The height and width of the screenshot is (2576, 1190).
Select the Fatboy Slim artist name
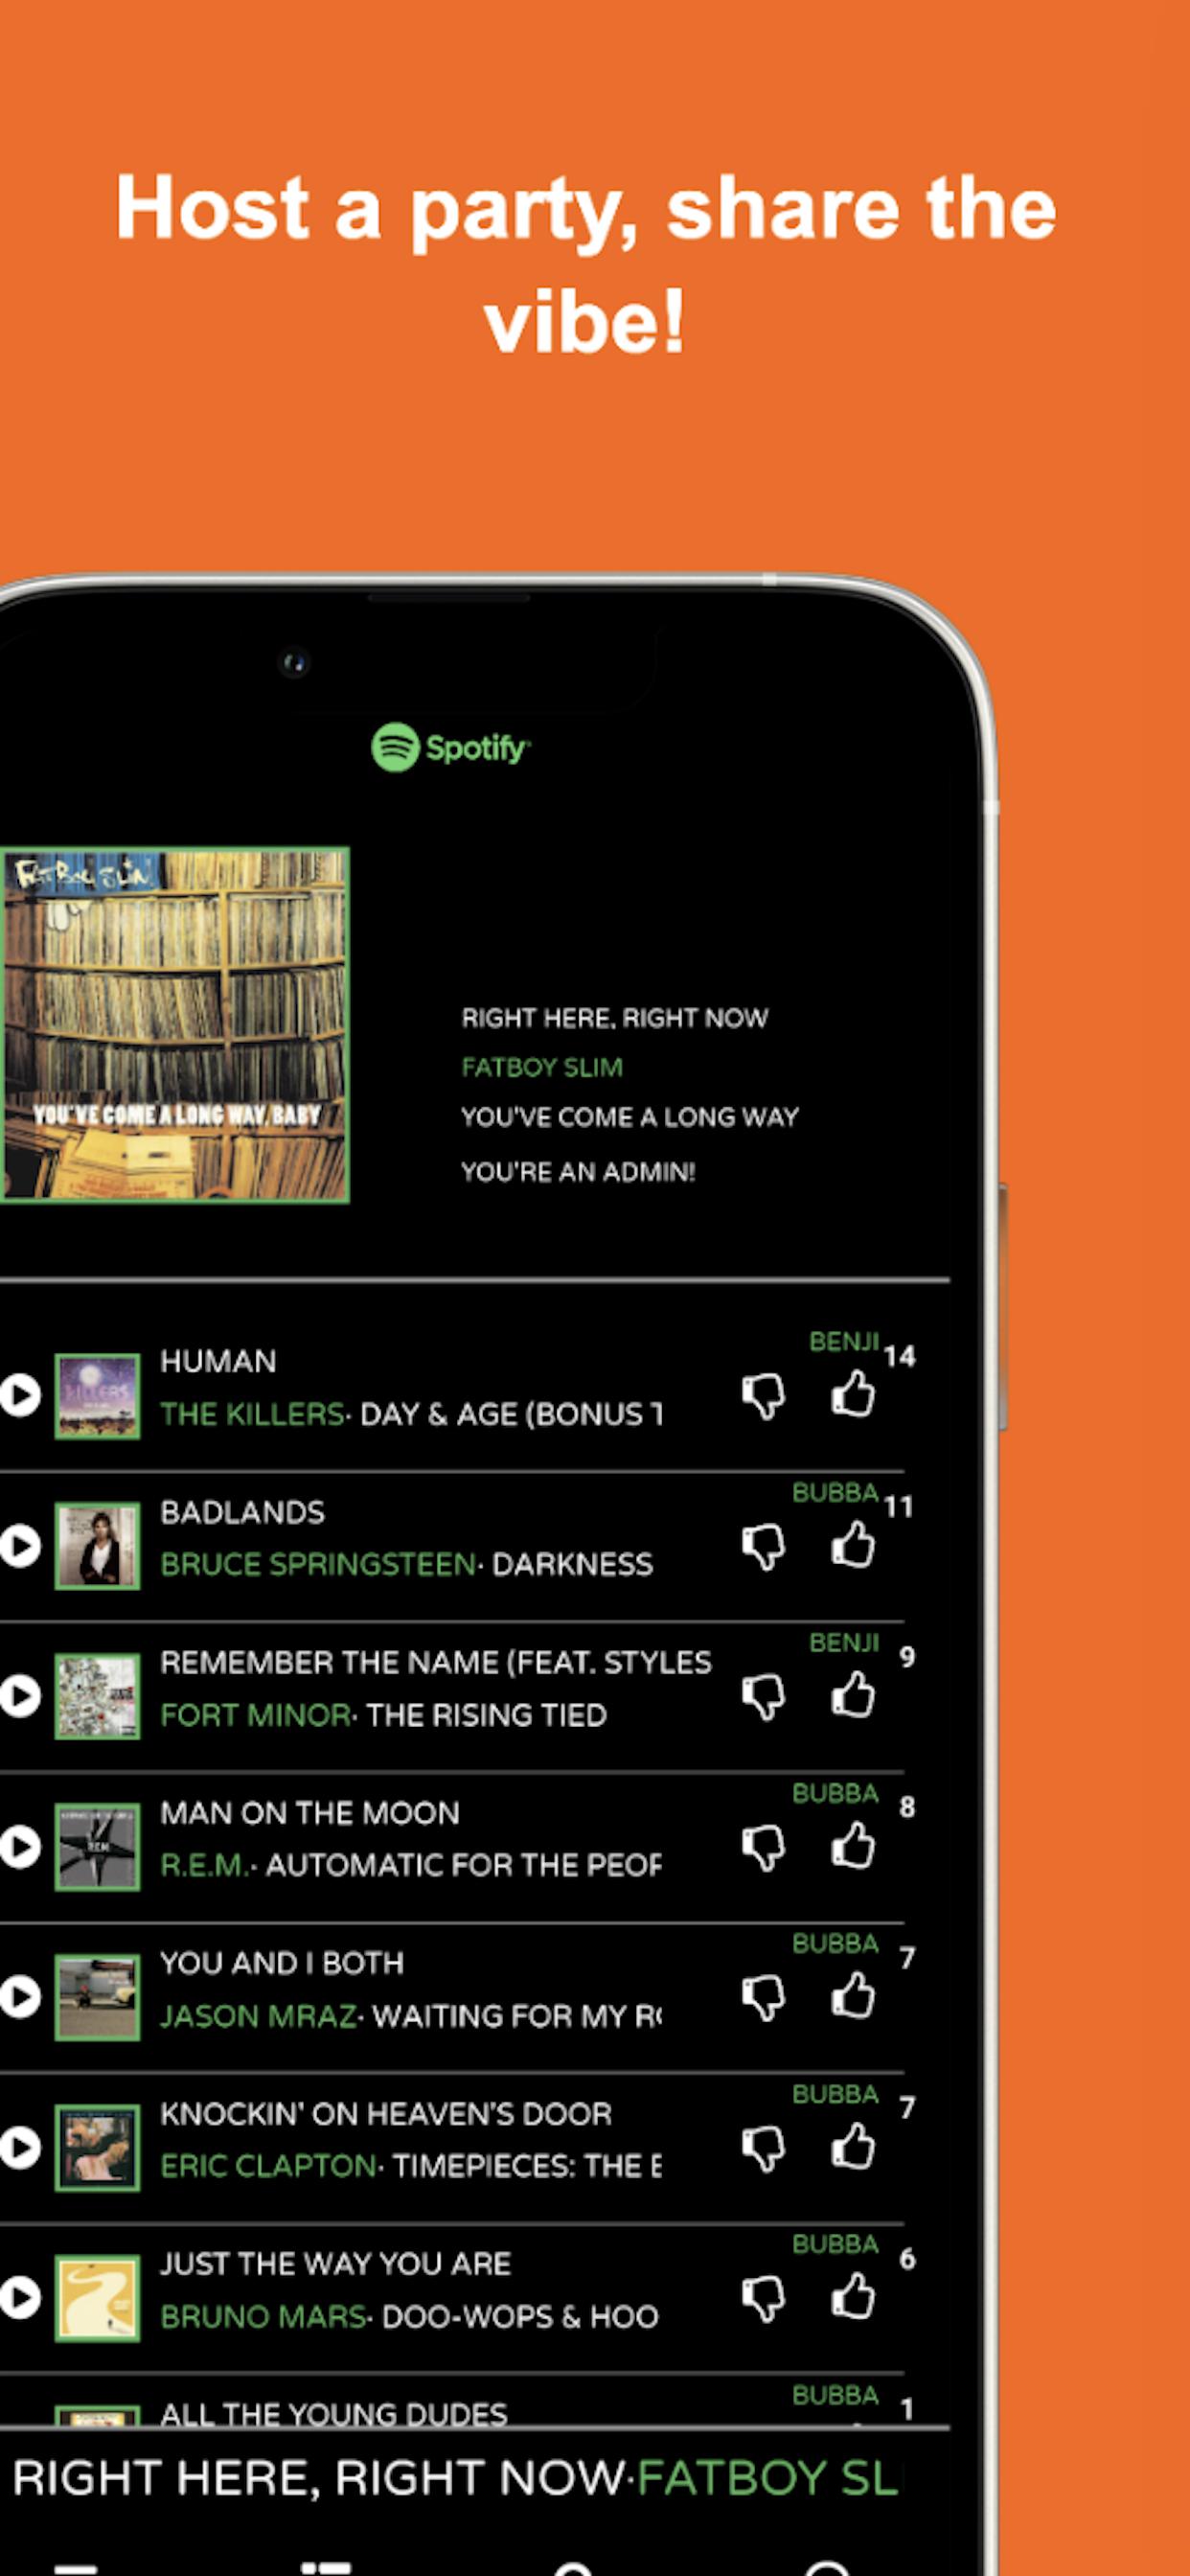click(542, 1067)
